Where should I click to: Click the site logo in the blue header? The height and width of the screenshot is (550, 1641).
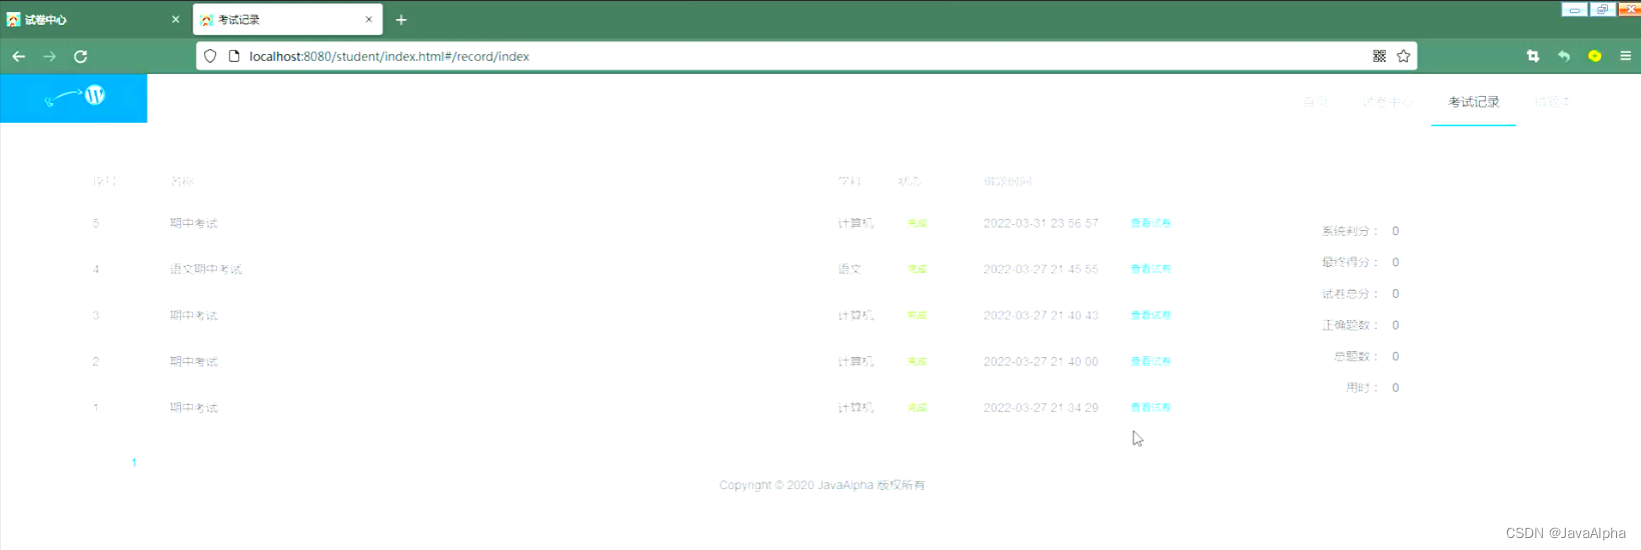pos(74,97)
